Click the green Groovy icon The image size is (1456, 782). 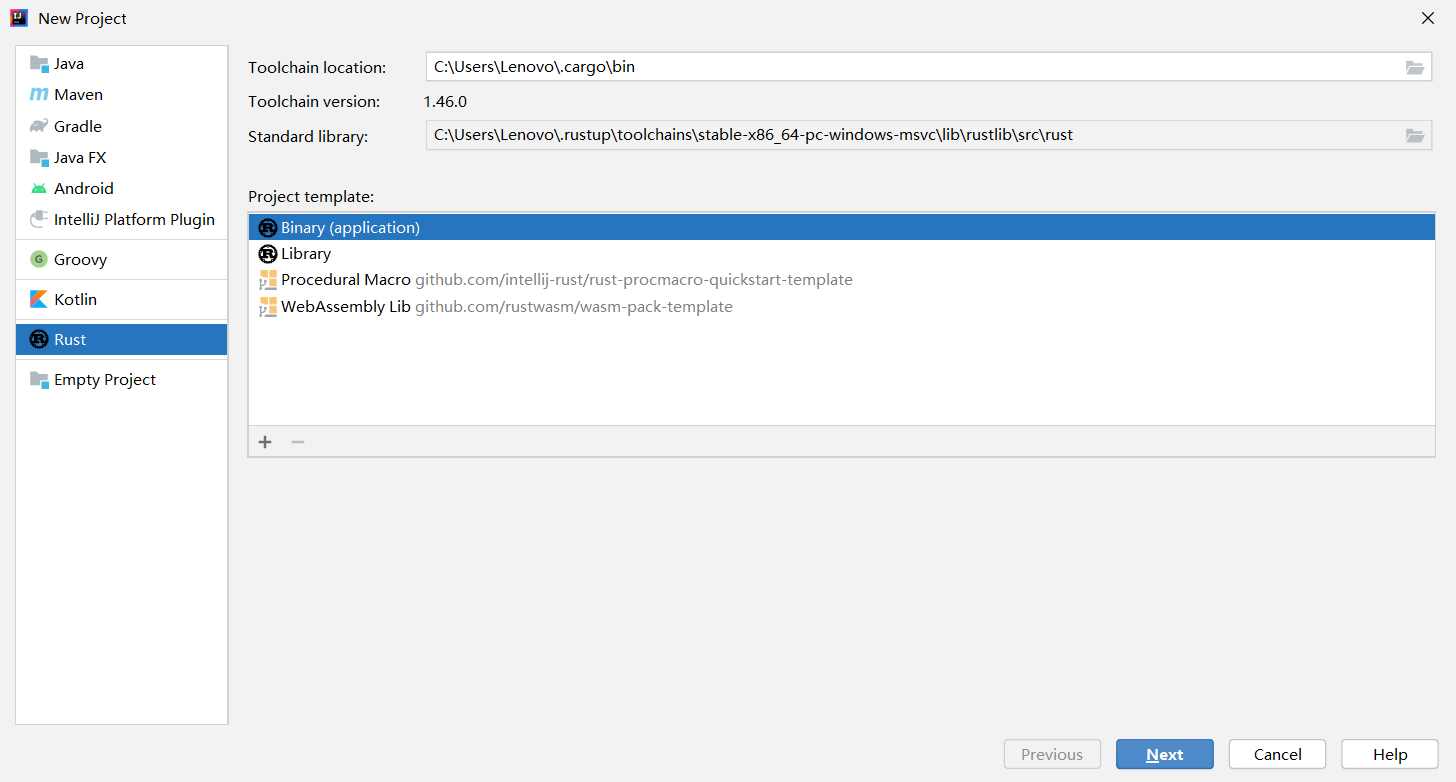point(39,259)
